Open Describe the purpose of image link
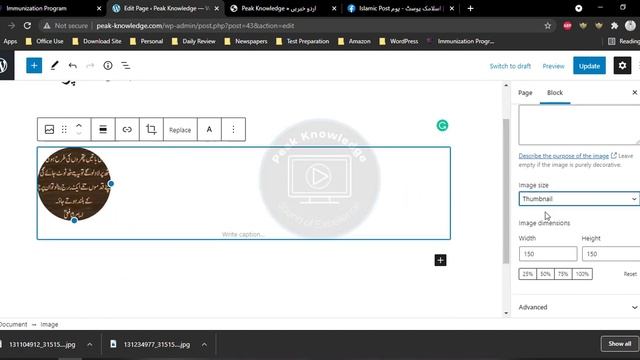 564,156
